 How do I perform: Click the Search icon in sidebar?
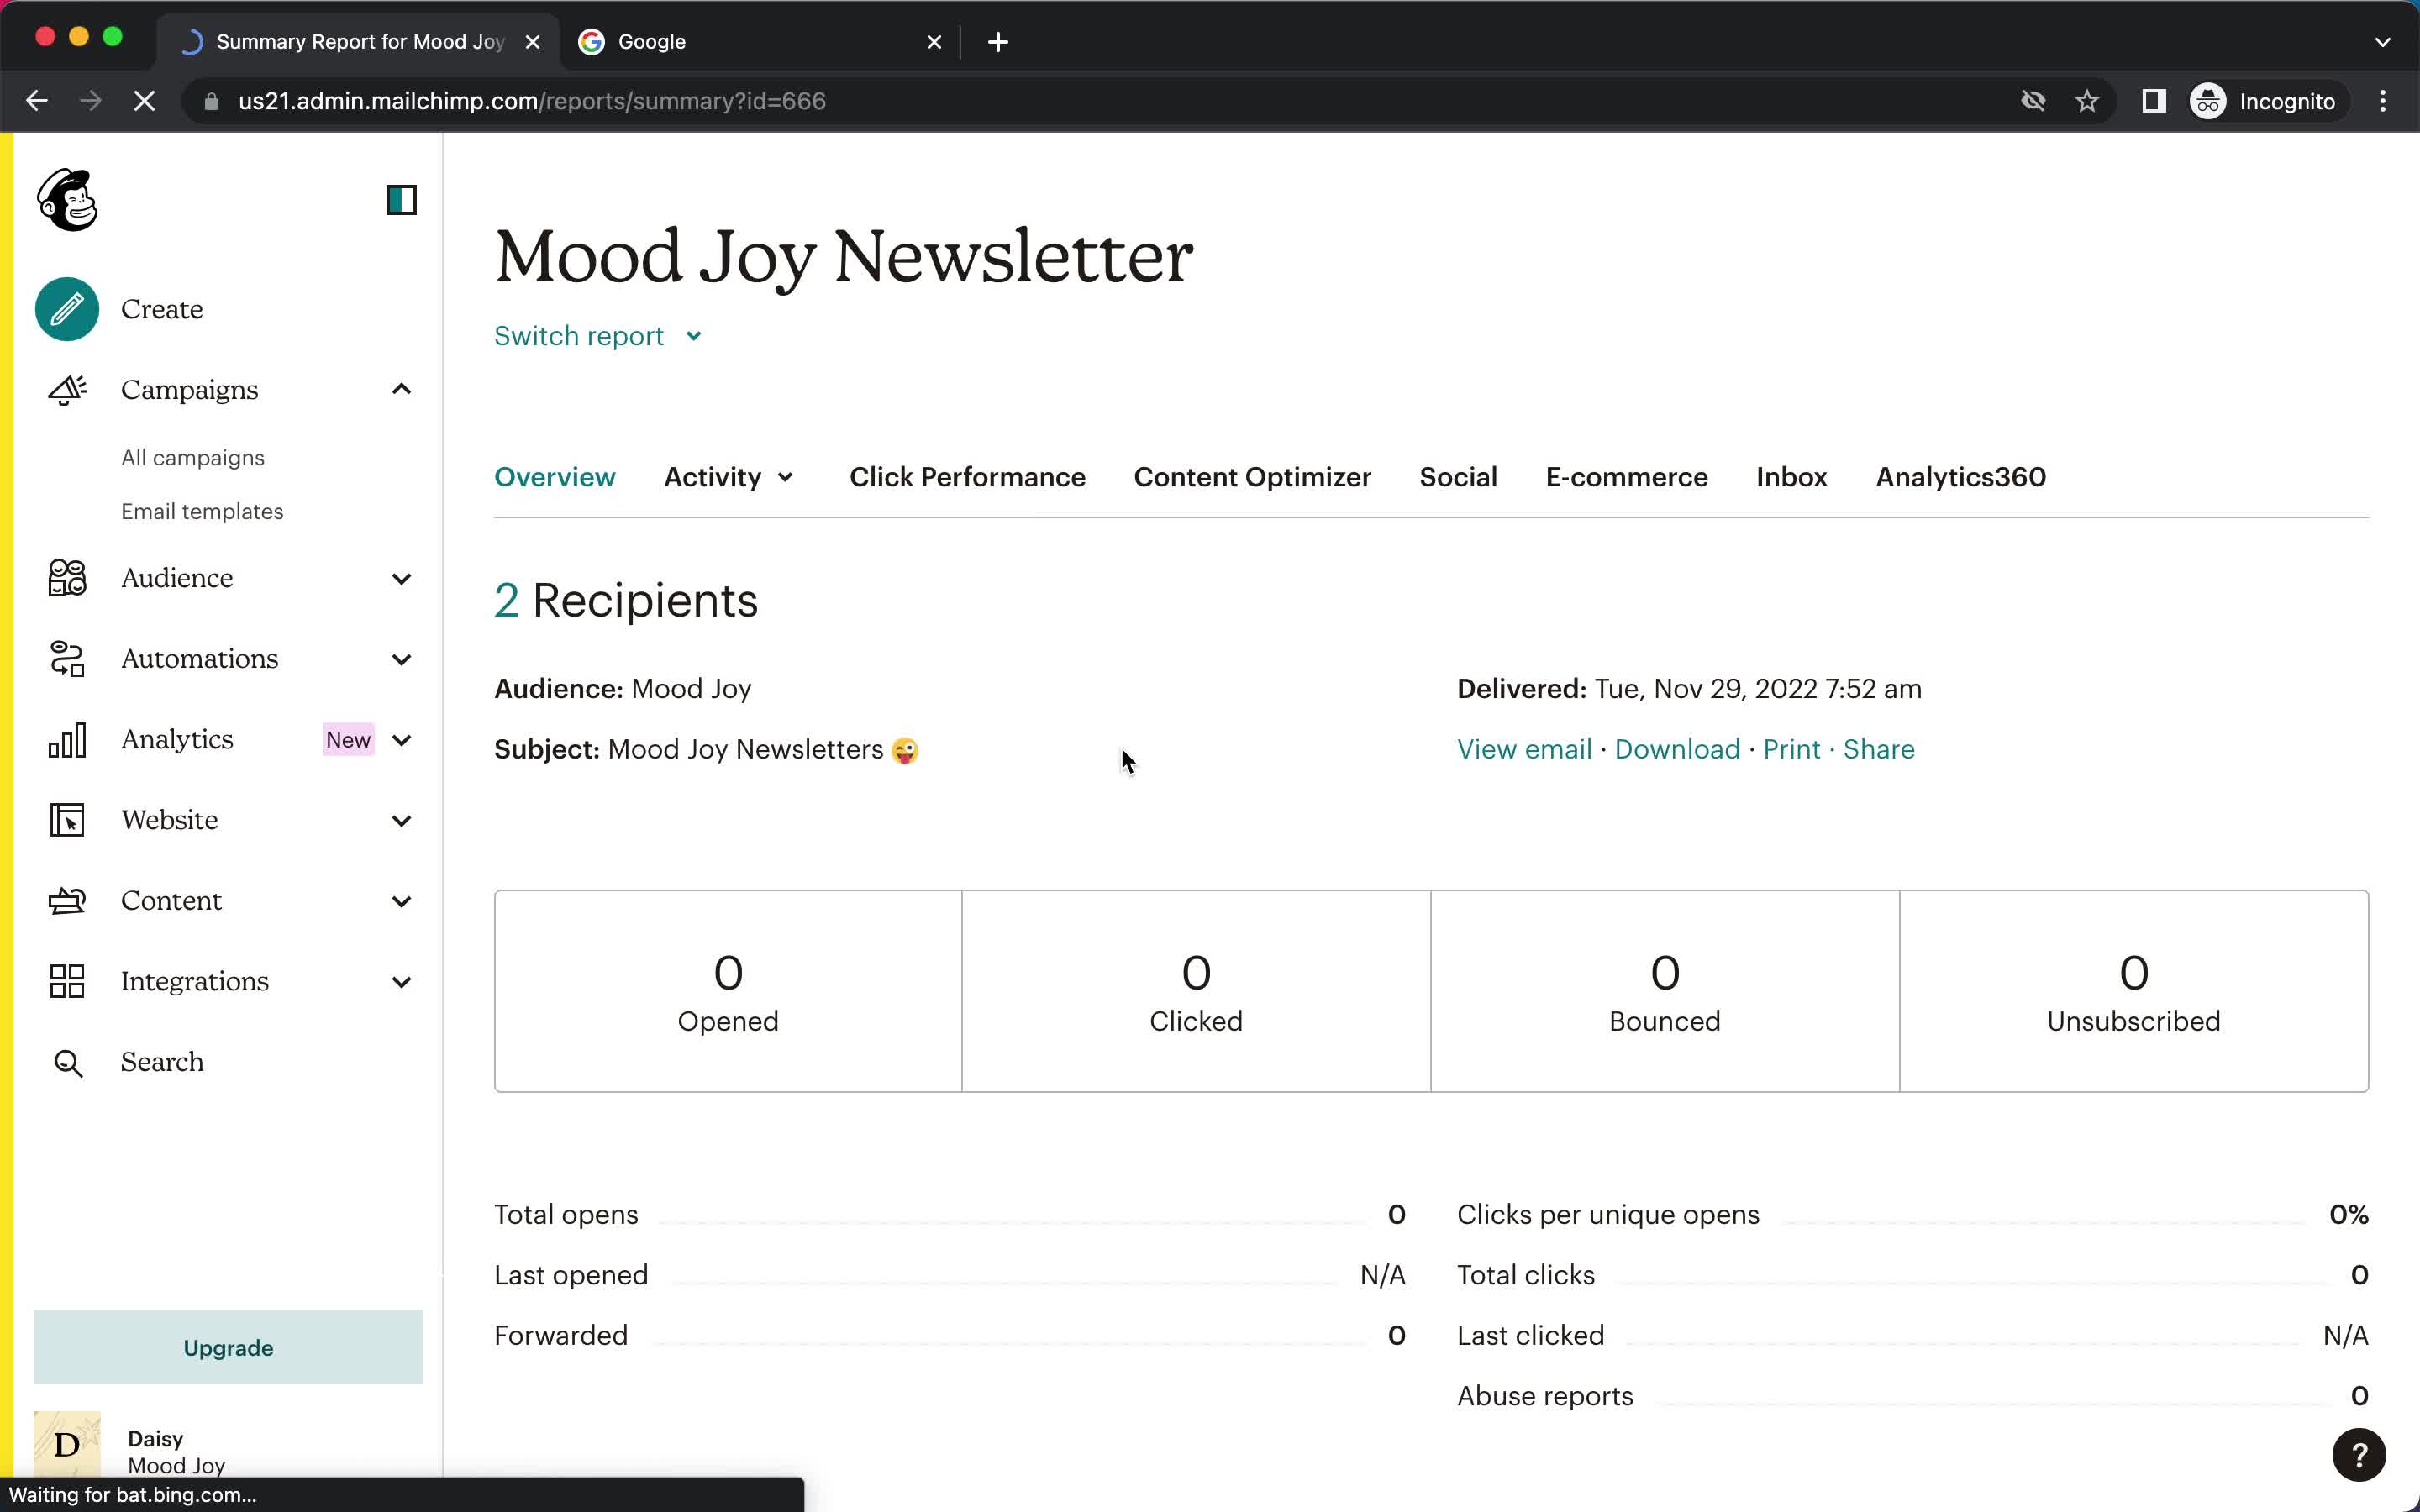68,1063
